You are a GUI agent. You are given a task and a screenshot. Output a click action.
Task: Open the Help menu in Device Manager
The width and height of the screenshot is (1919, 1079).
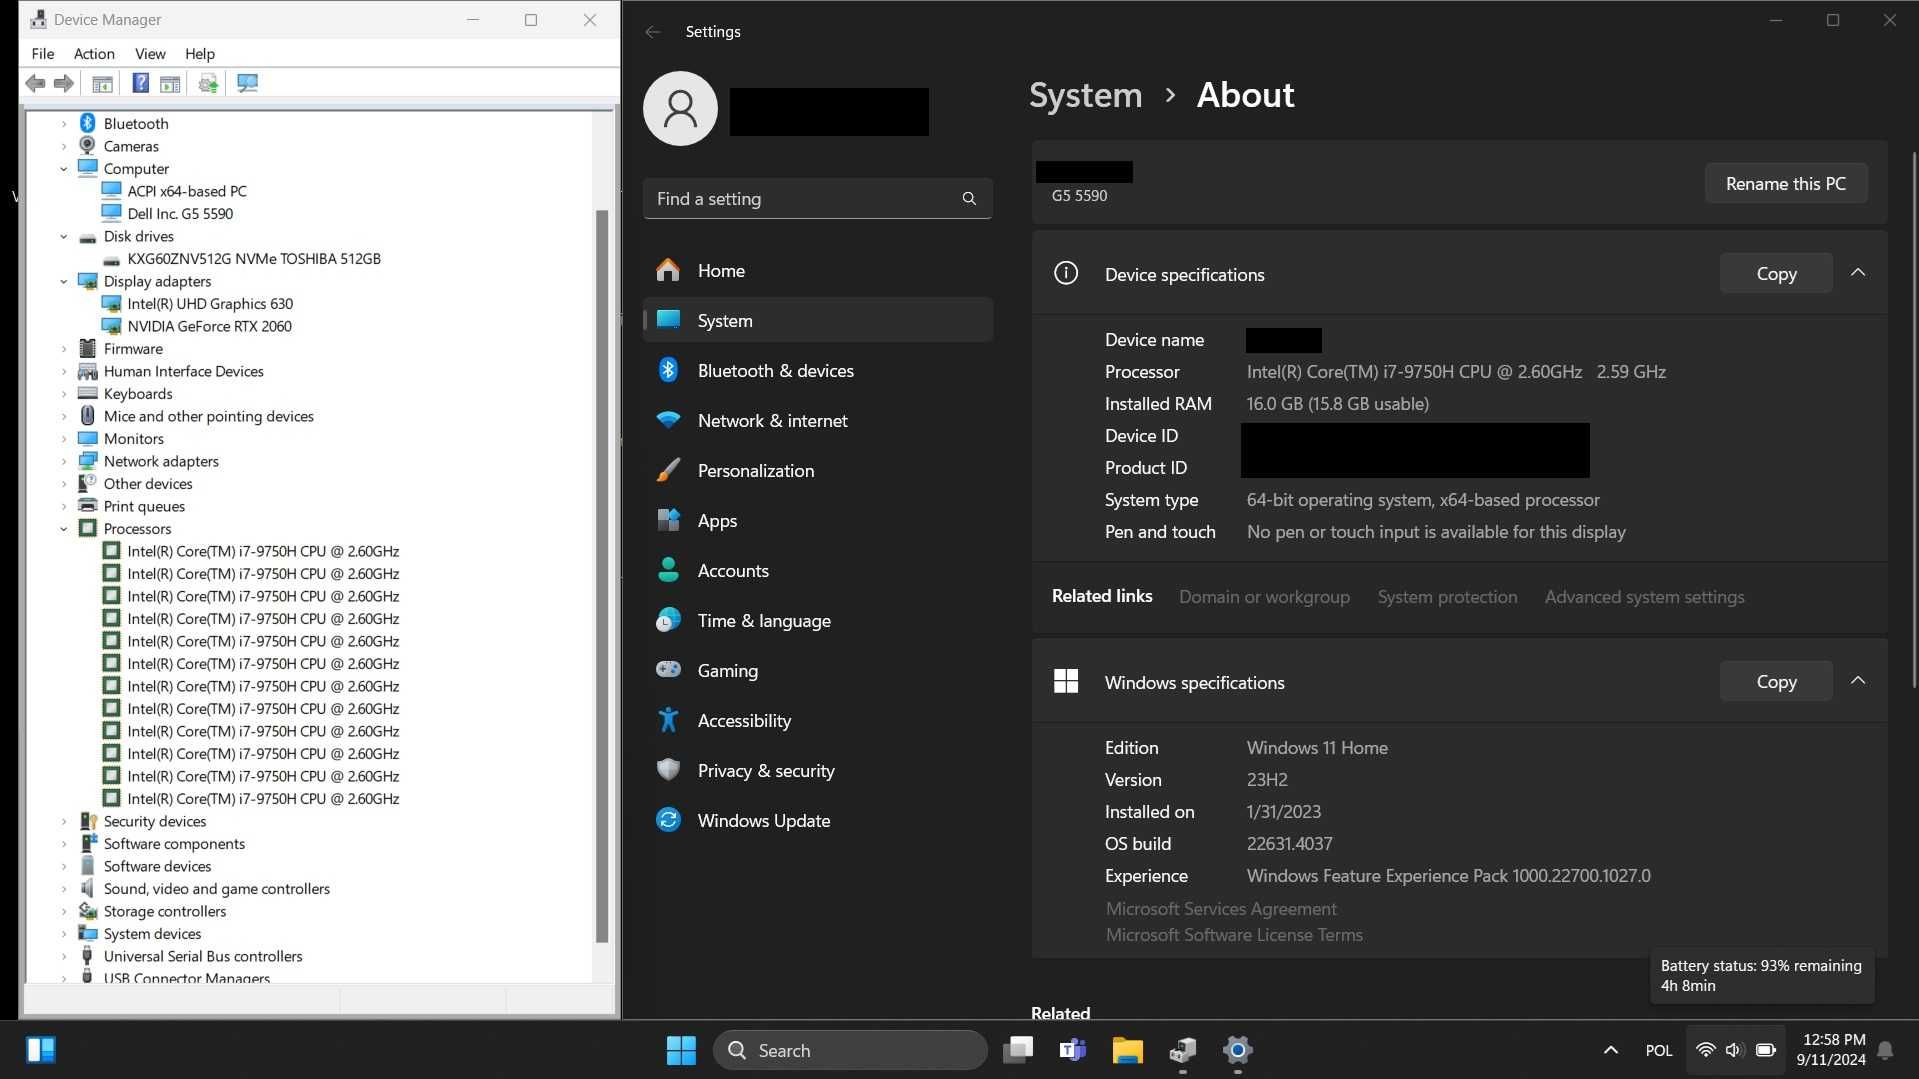200,53
